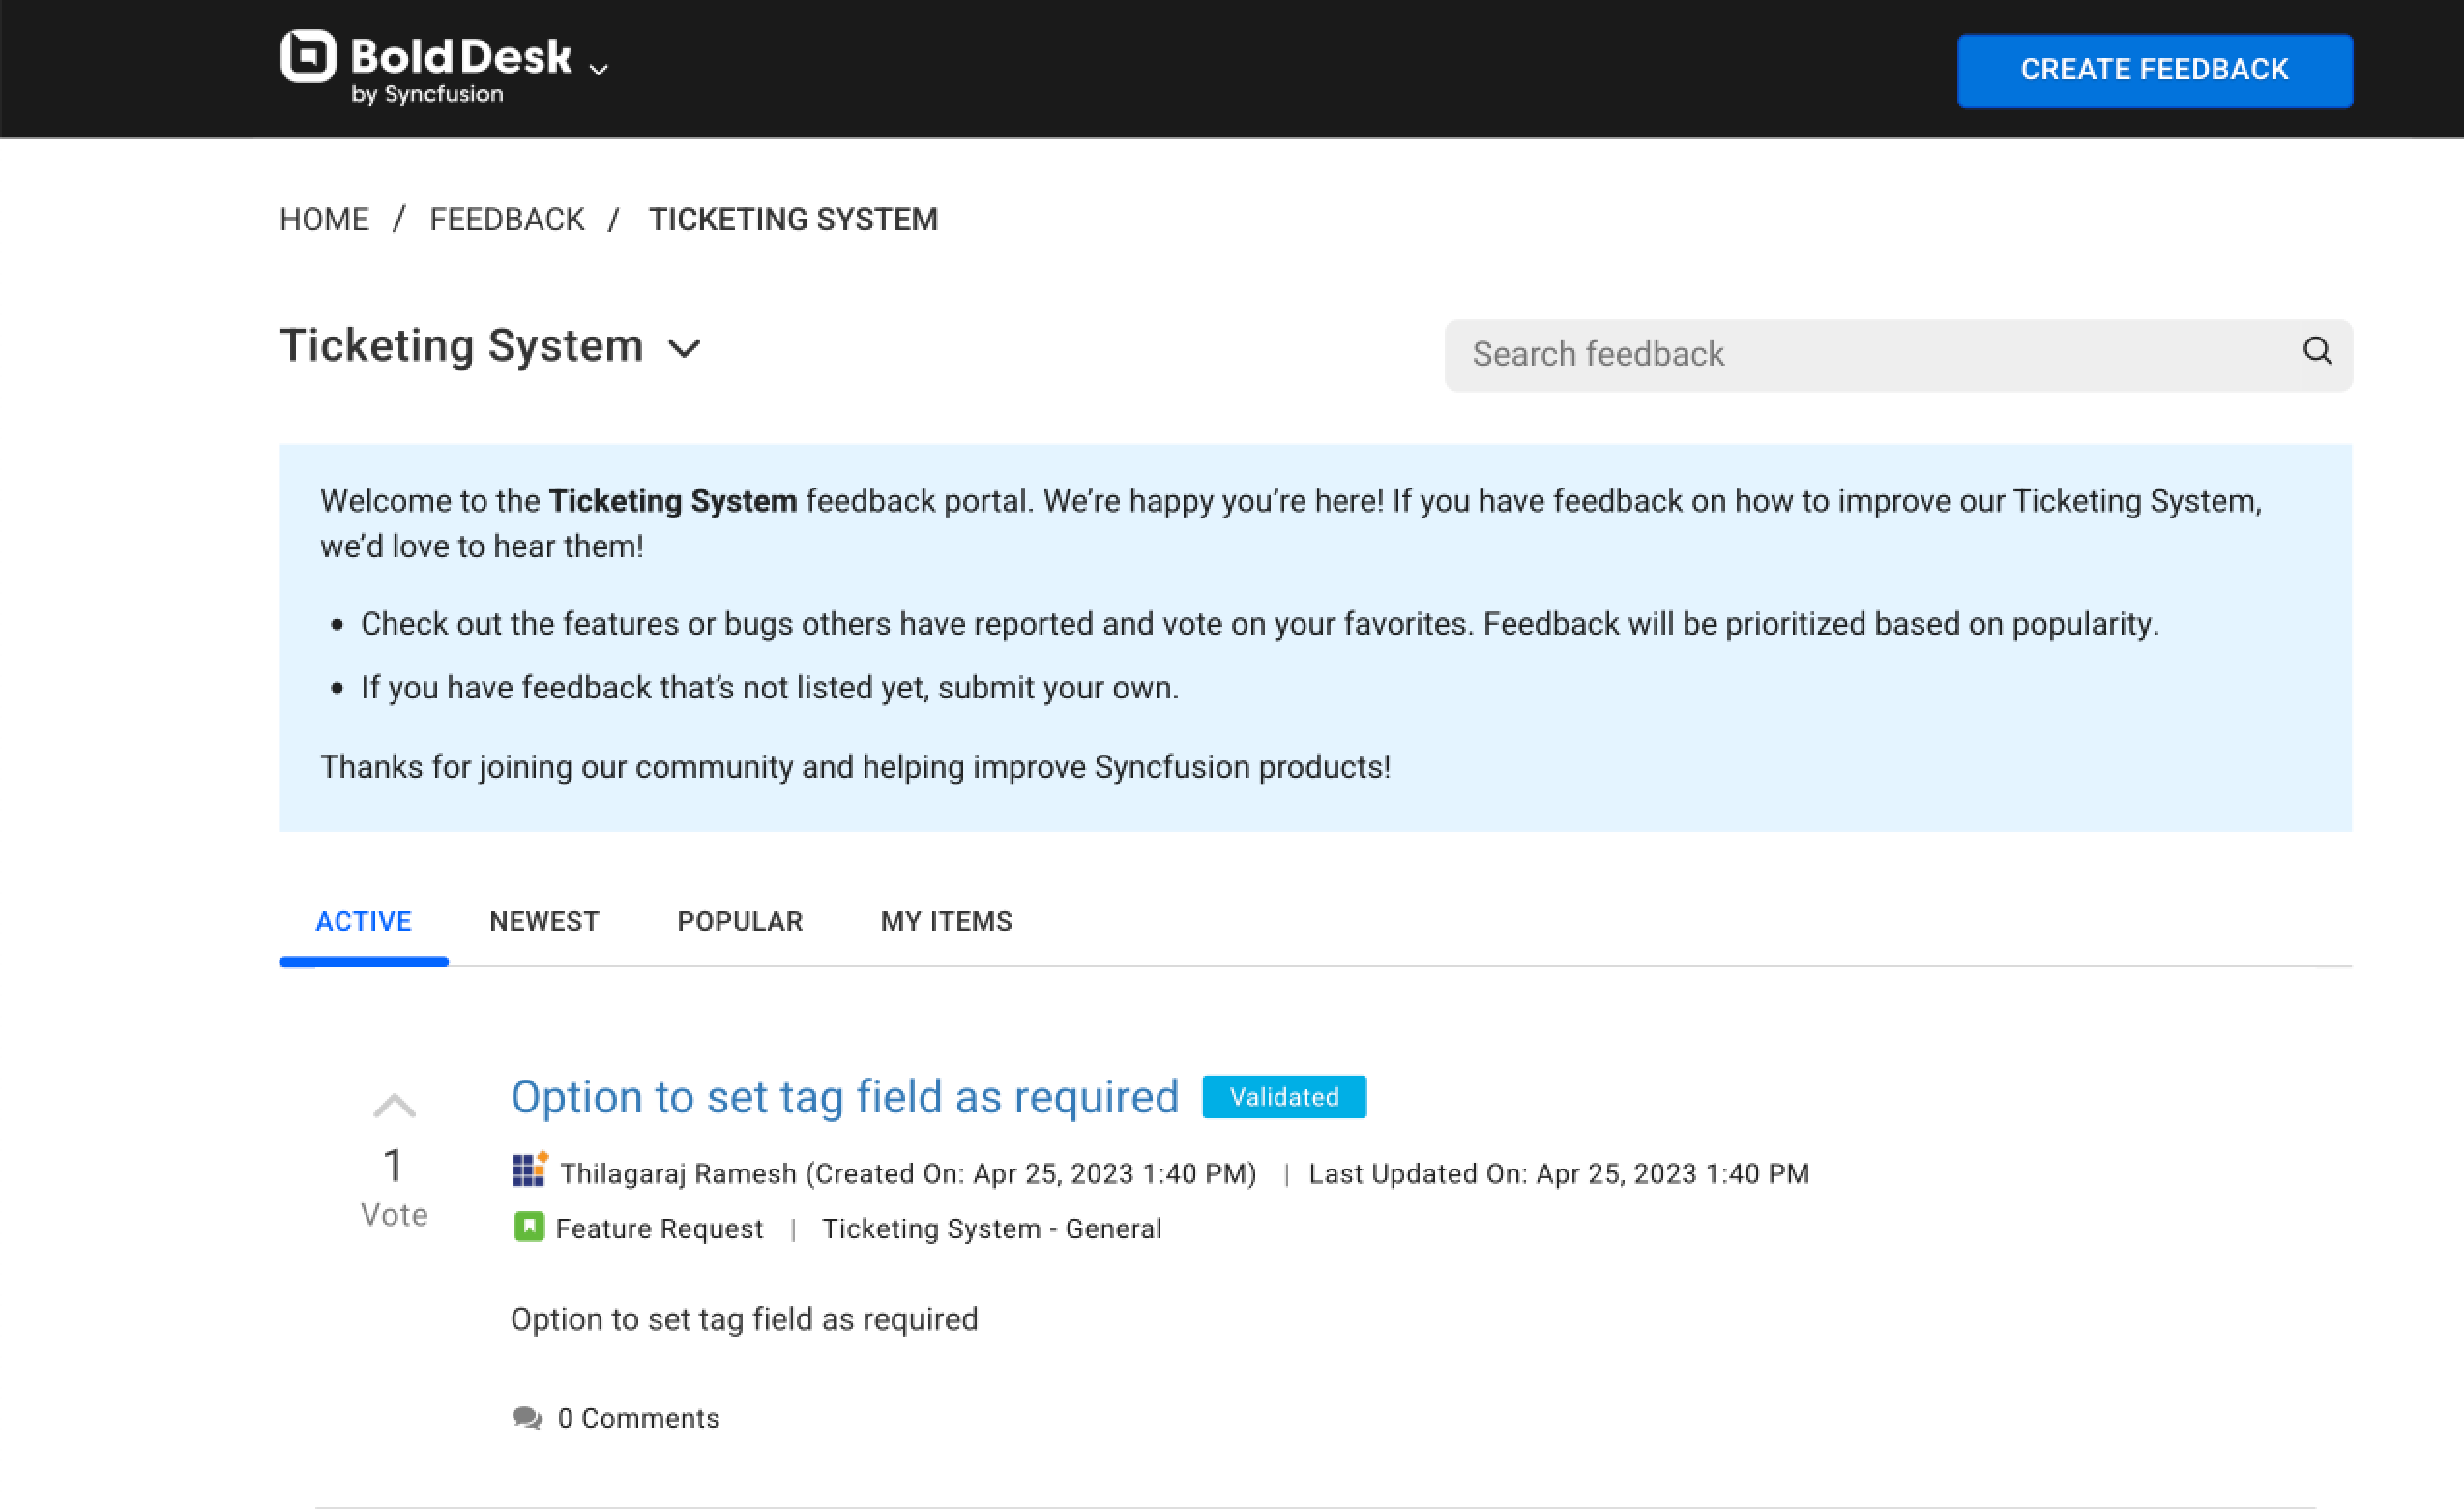The height and width of the screenshot is (1509, 2464).
Task: Click the CREATE FEEDBACK button
Action: point(2156,69)
